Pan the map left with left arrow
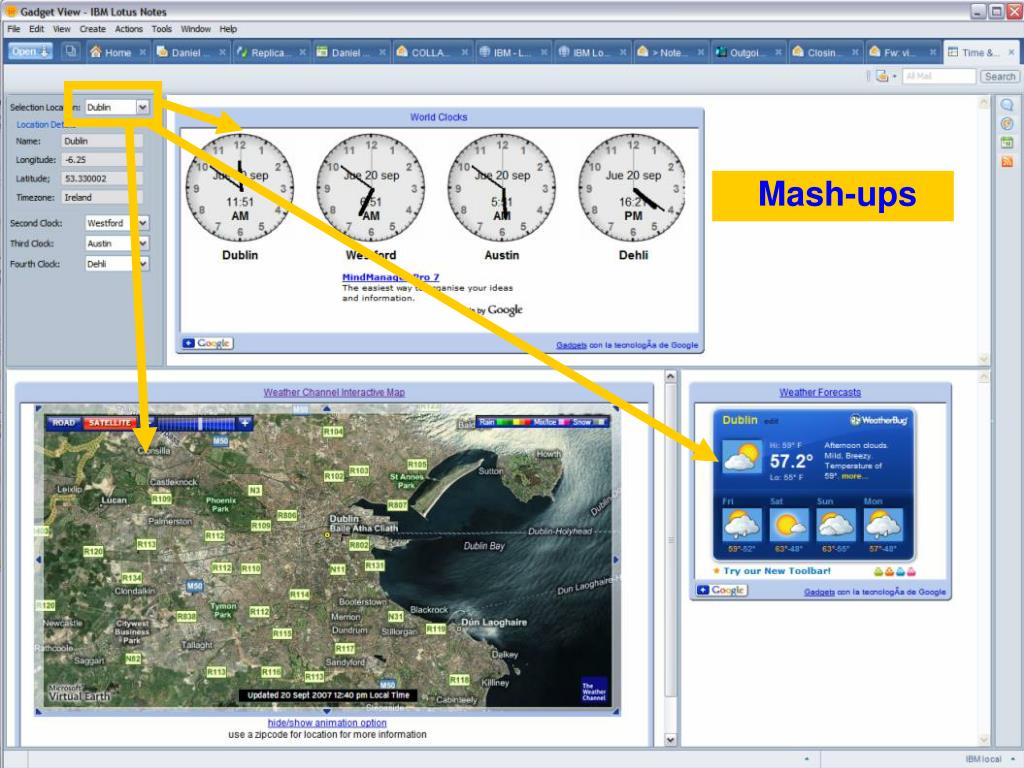The image size is (1024, 768). (x=39, y=559)
